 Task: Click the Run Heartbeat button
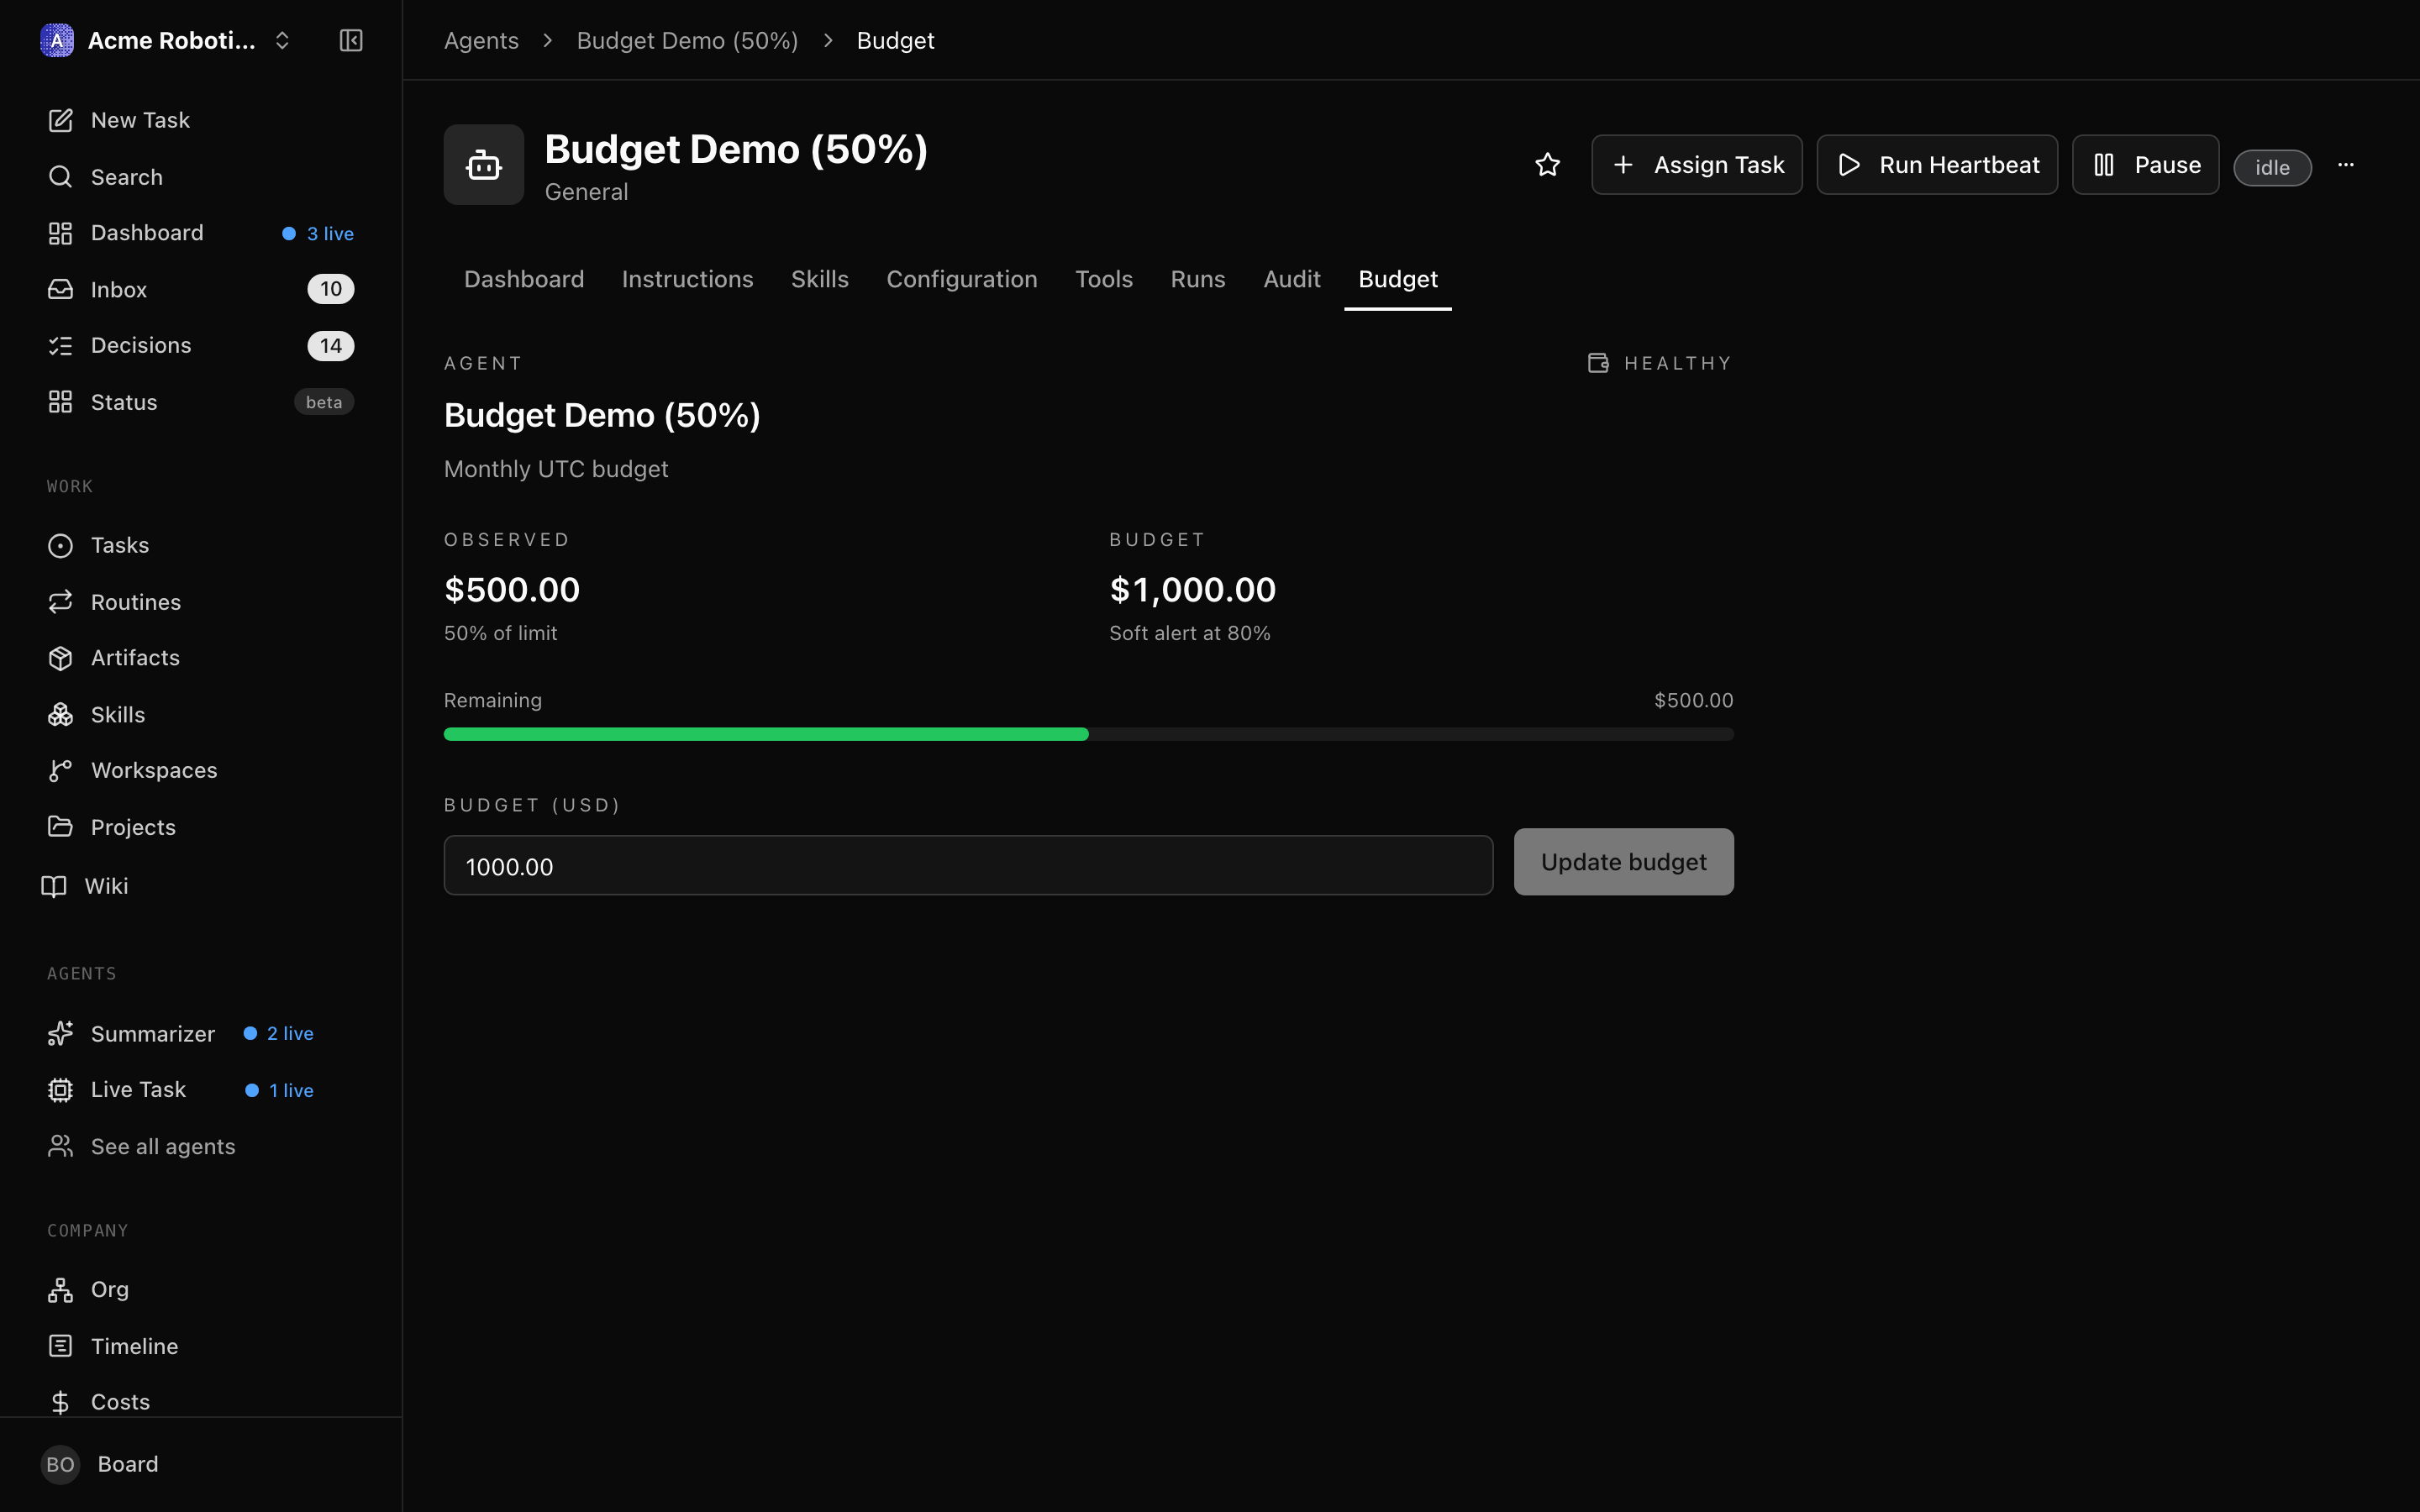[1937, 165]
